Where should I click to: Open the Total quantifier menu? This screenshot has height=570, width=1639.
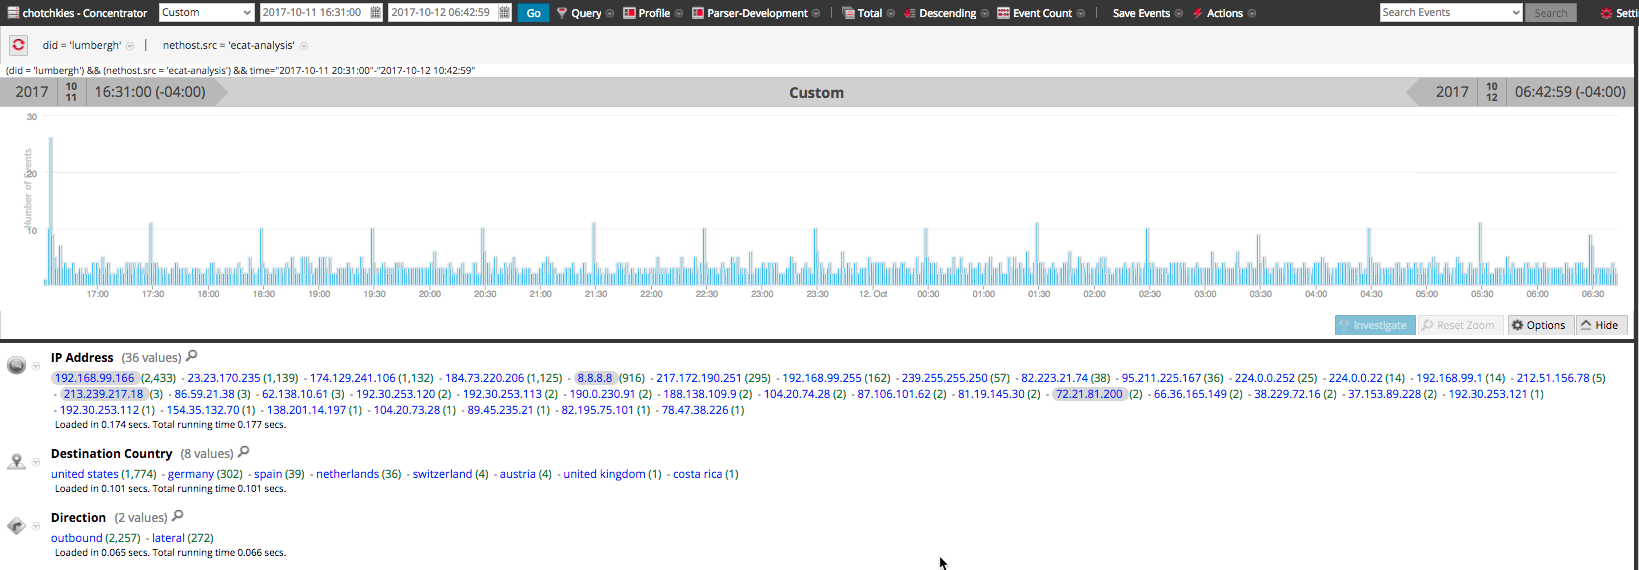click(x=869, y=13)
